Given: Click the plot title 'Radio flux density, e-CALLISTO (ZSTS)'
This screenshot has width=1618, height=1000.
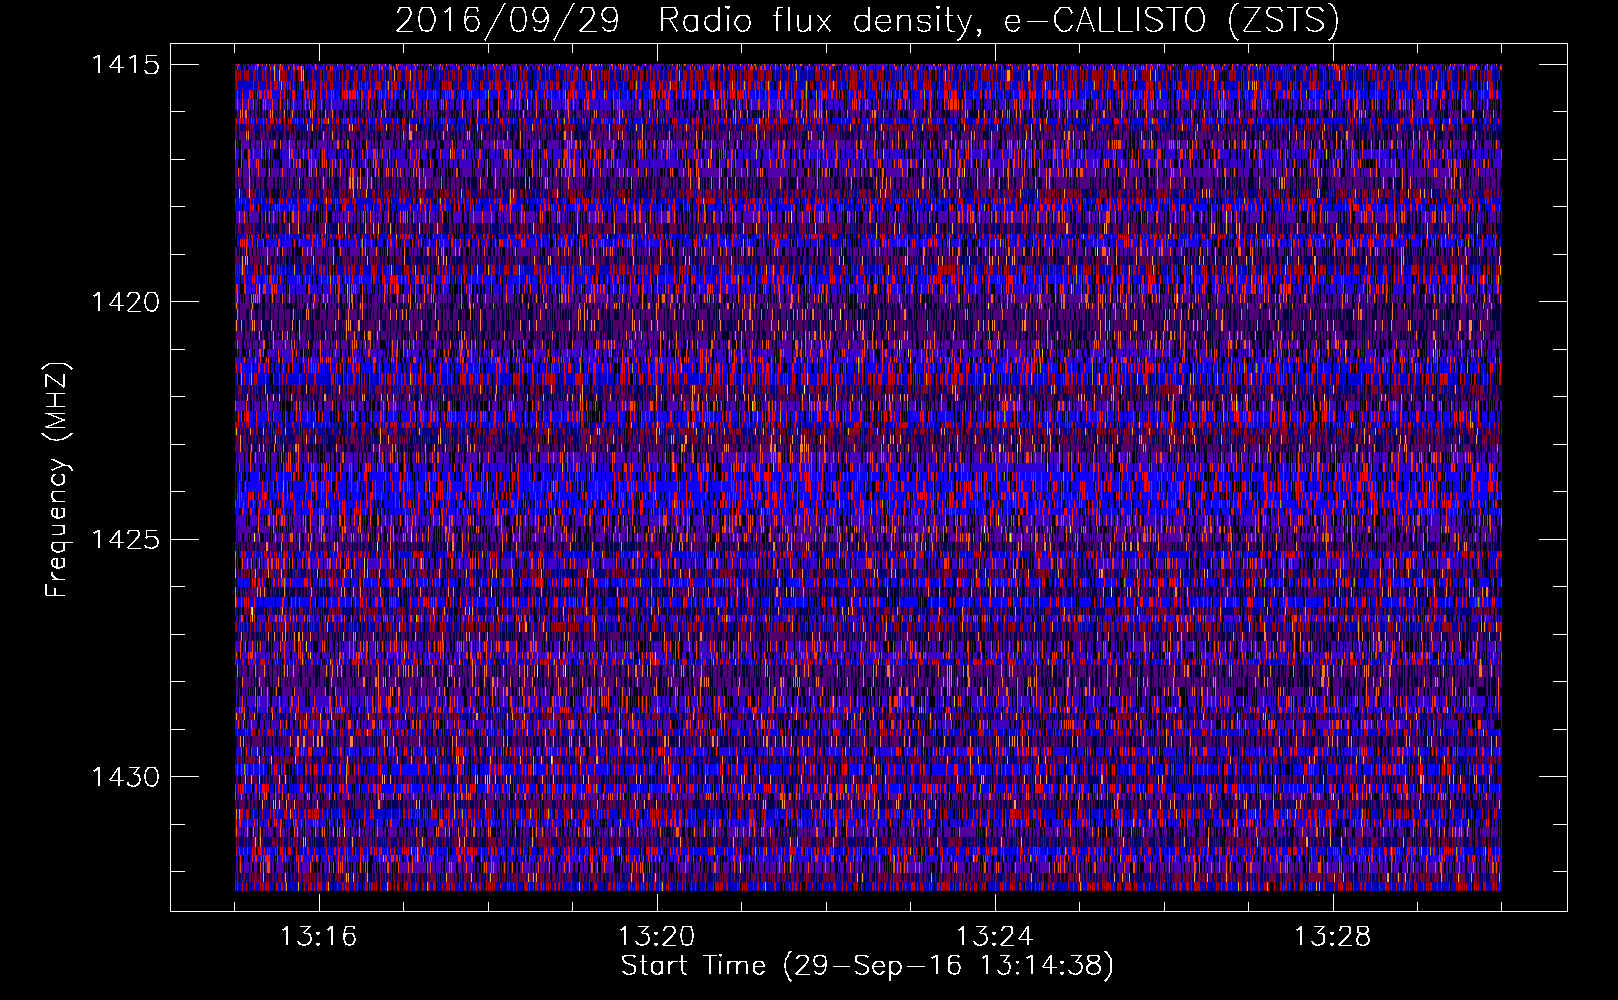Looking at the screenshot, I should tap(998, 21).
